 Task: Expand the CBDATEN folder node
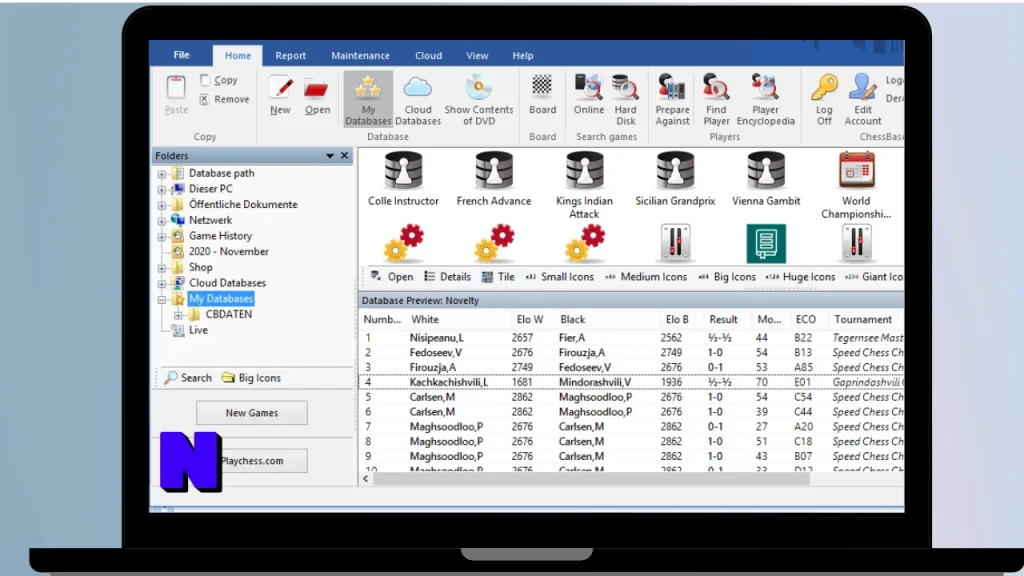(178, 315)
